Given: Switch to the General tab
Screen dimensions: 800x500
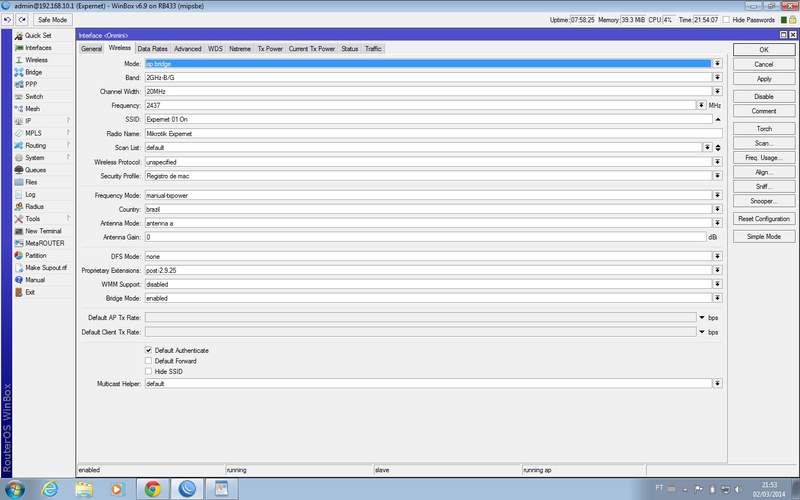Looking at the screenshot, I should pos(91,49).
